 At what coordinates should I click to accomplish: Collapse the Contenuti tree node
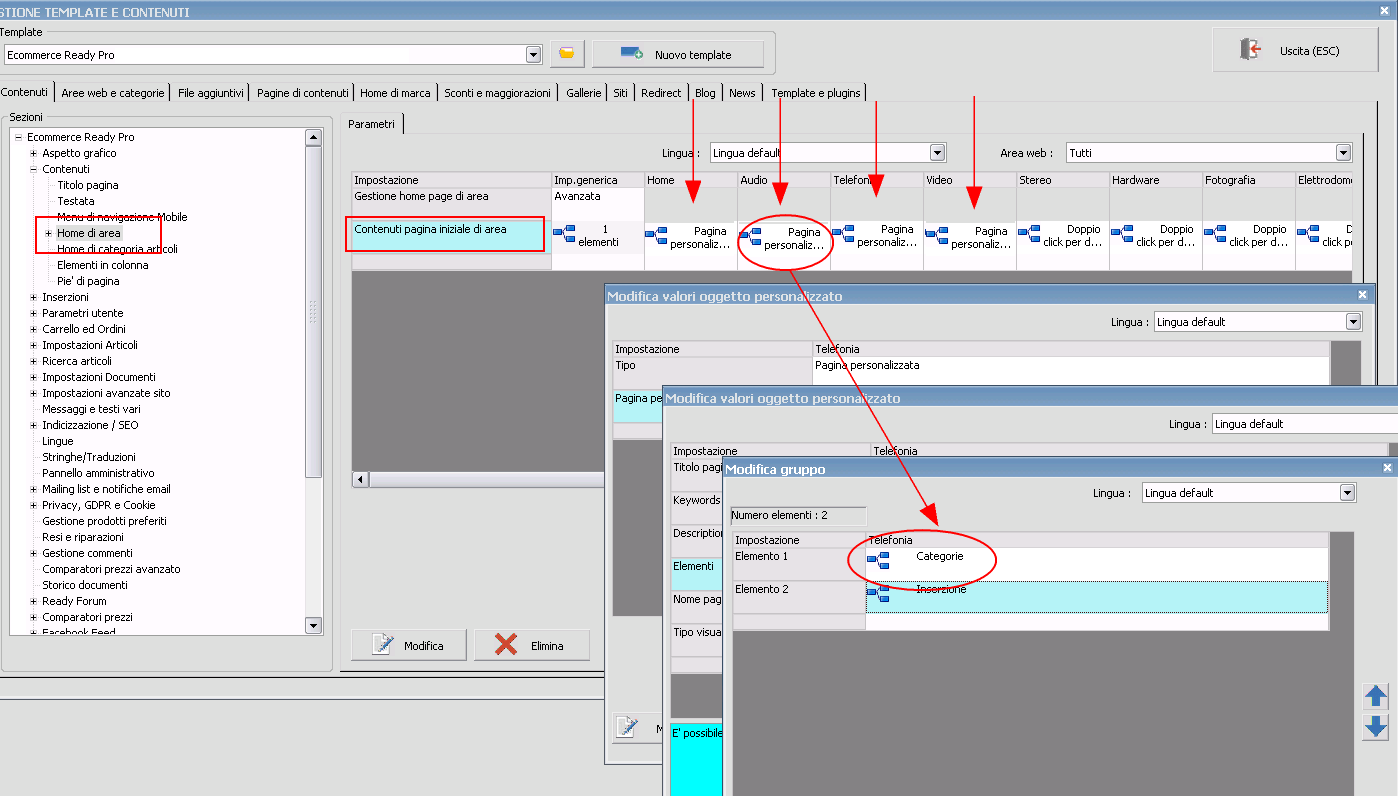point(33,169)
